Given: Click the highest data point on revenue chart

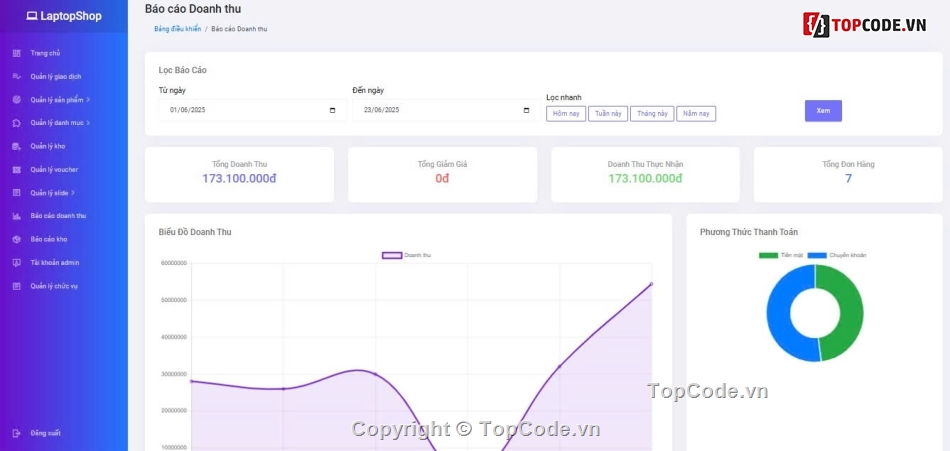Looking at the screenshot, I should (651, 284).
